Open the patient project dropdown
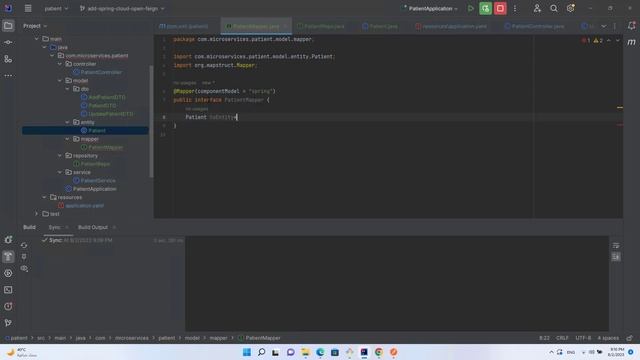This screenshot has width=640, height=360. [x=56, y=9]
